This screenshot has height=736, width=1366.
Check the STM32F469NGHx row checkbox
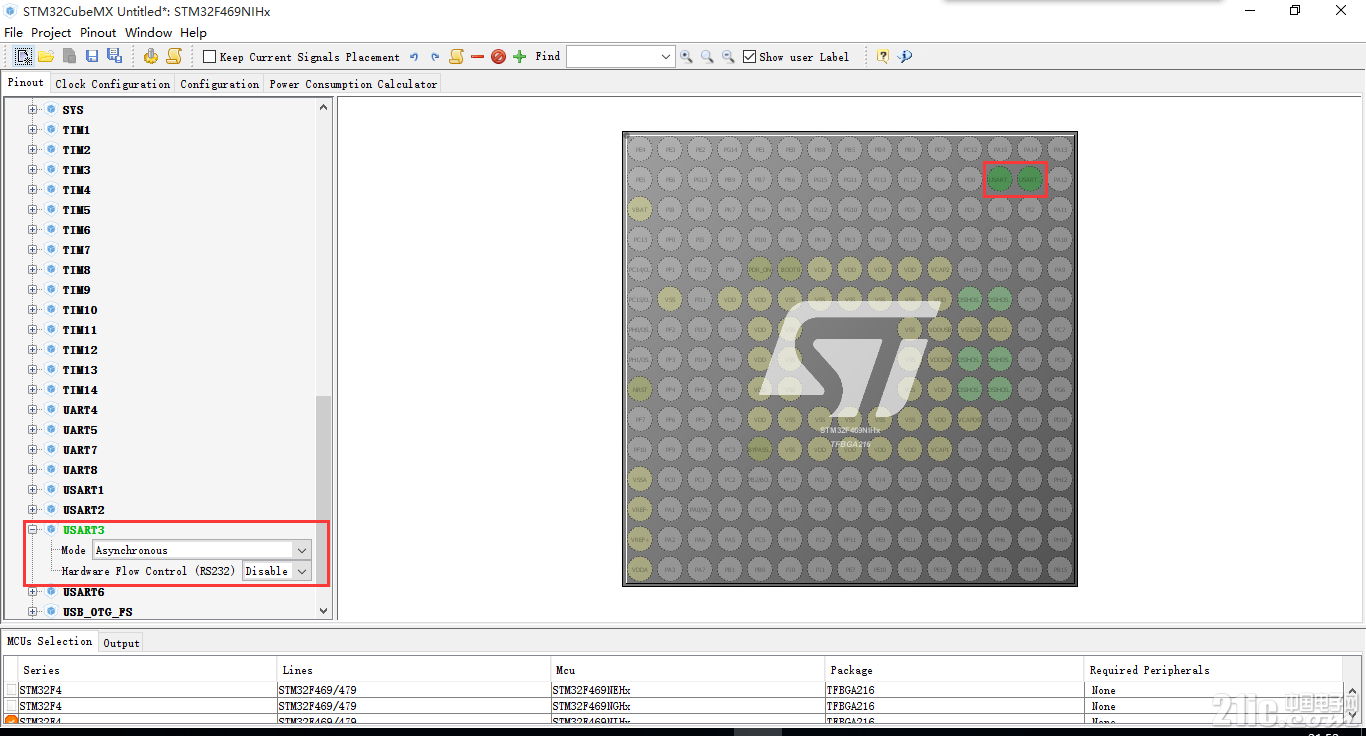pos(11,706)
